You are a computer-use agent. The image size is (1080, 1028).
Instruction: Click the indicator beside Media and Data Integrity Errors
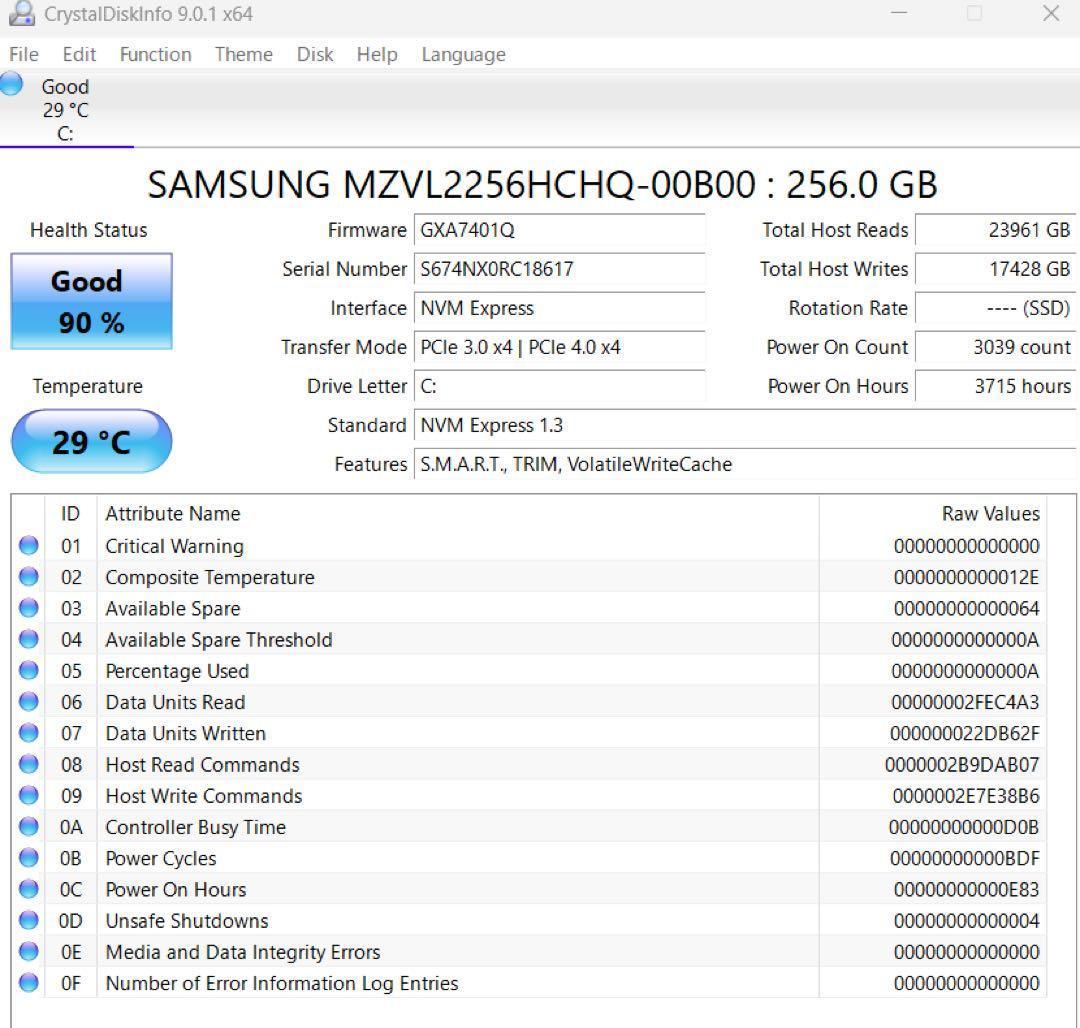29,951
